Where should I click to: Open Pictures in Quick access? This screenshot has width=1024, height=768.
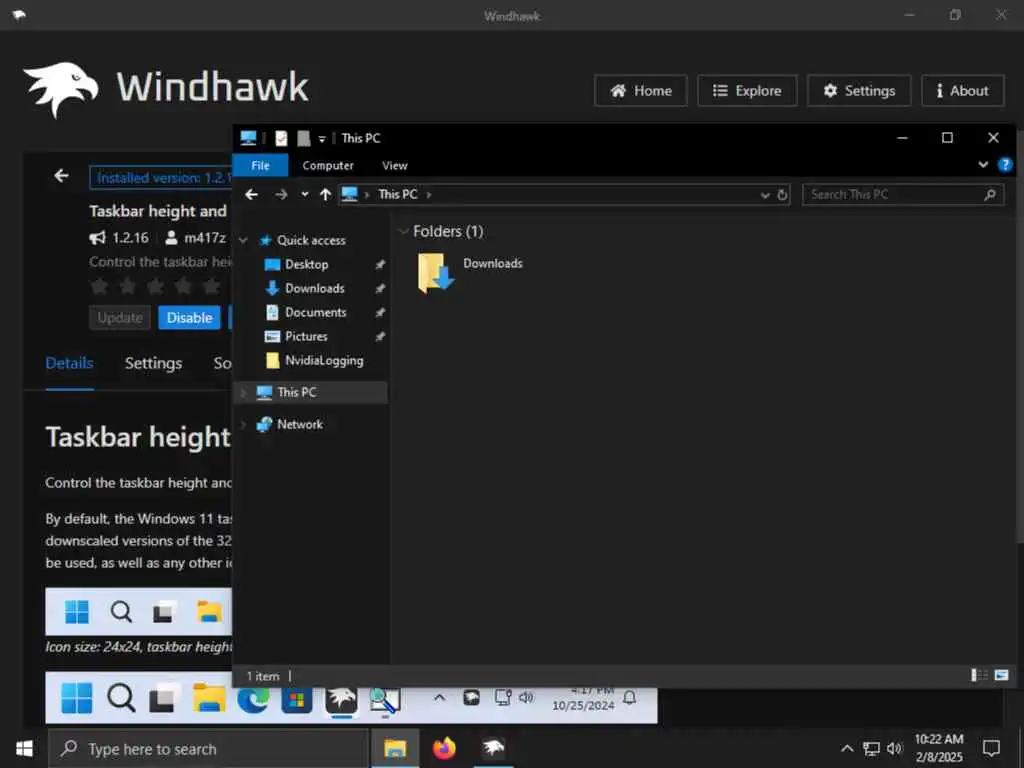(306, 336)
